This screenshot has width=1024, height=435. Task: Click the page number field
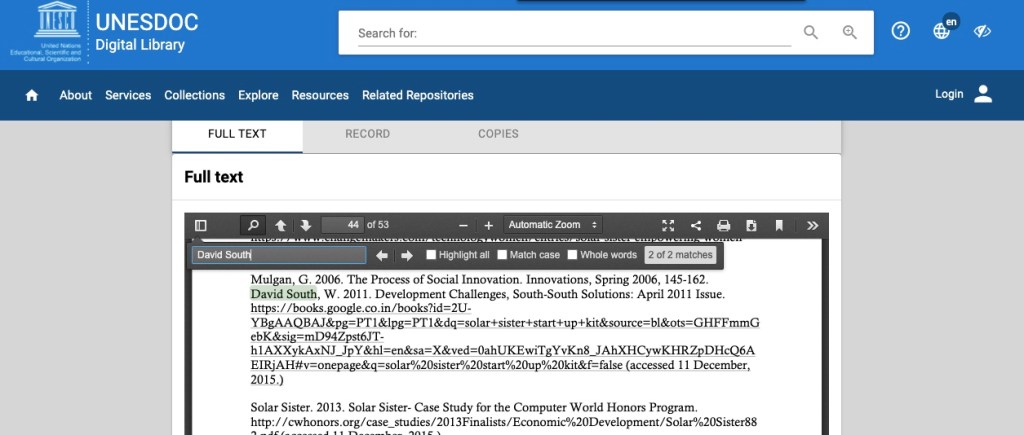coord(342,225)
